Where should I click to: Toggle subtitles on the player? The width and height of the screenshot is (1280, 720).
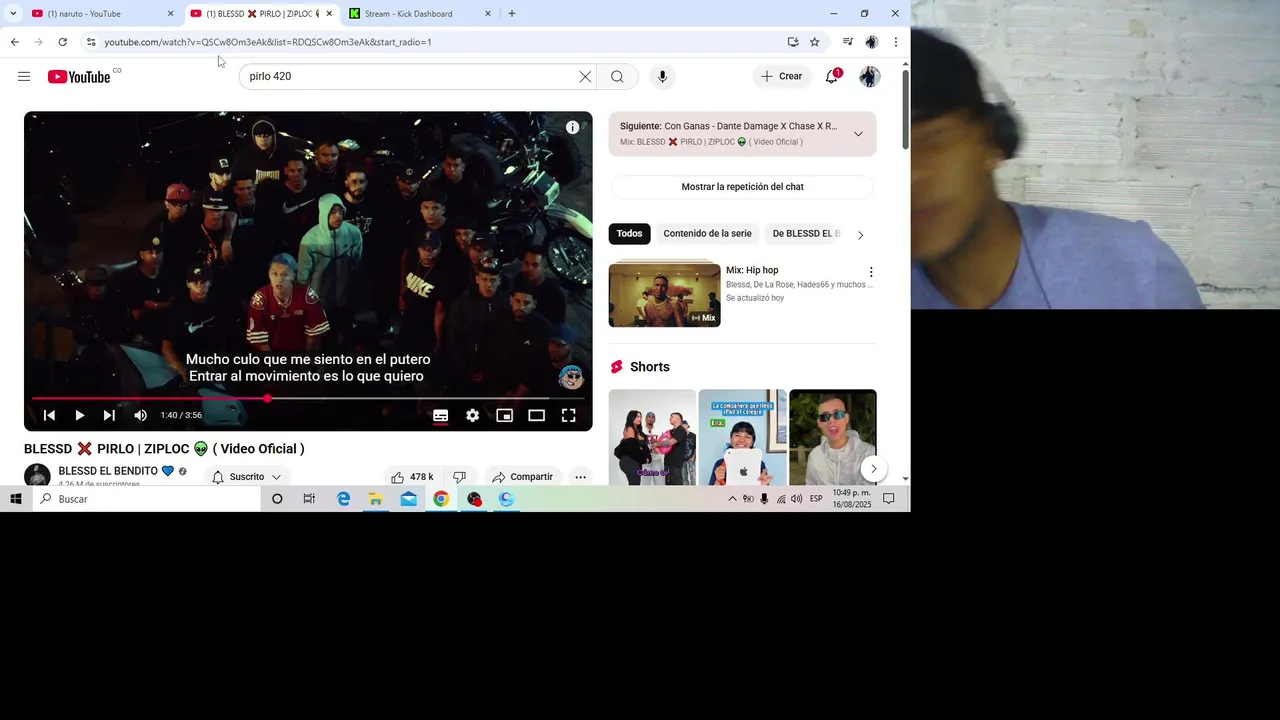click(440, 415)
